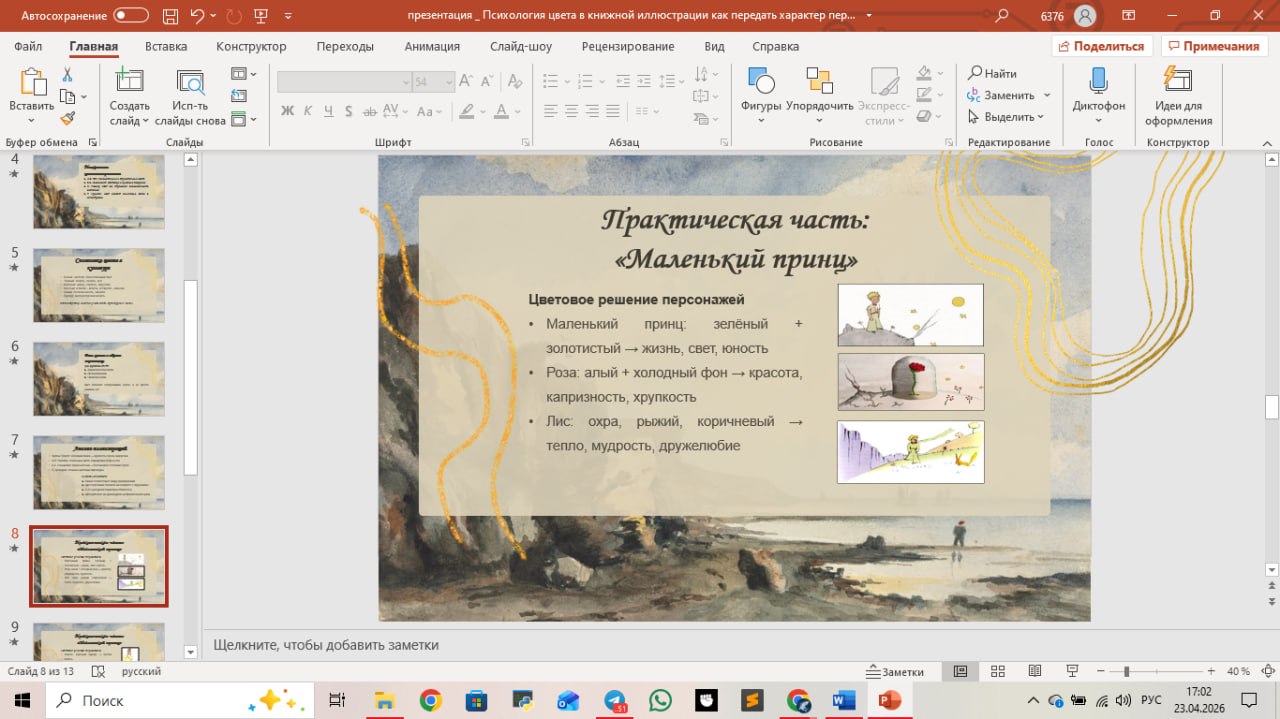Switch to the Animations tab (Анимация)

click(x=432, y=46)
